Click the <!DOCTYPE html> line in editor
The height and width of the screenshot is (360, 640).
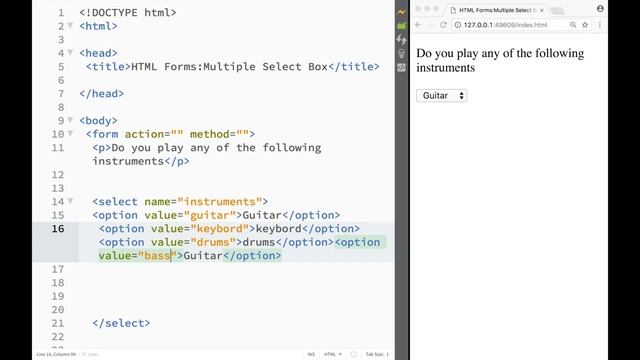point(128,13)
